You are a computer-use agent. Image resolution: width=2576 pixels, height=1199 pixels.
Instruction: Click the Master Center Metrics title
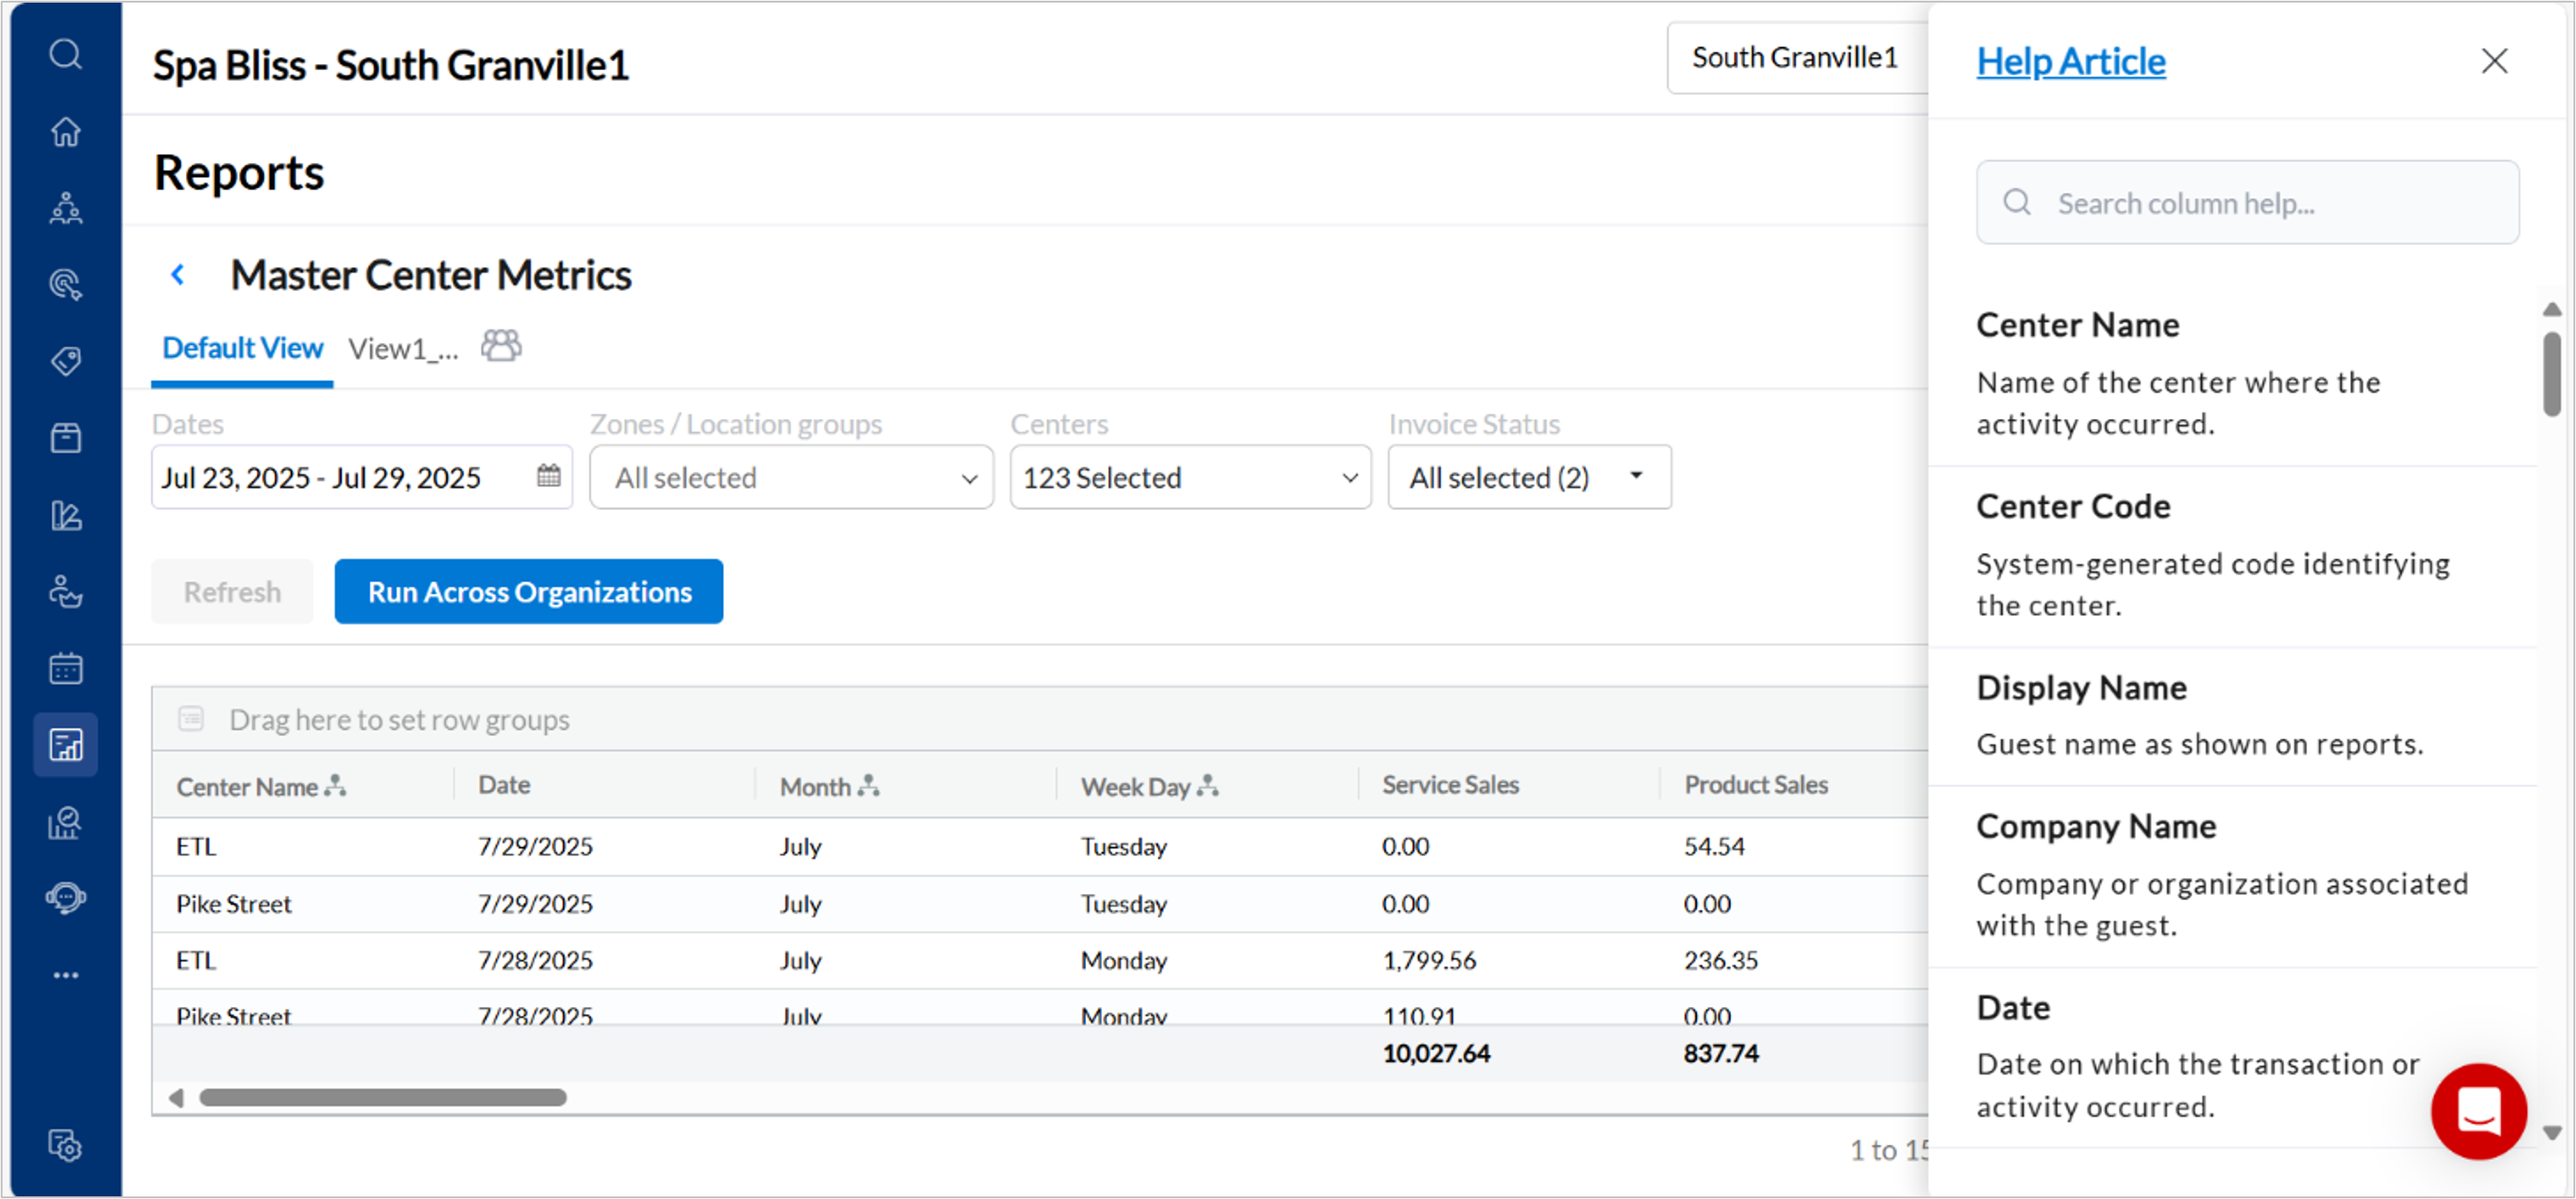(431, 275)
